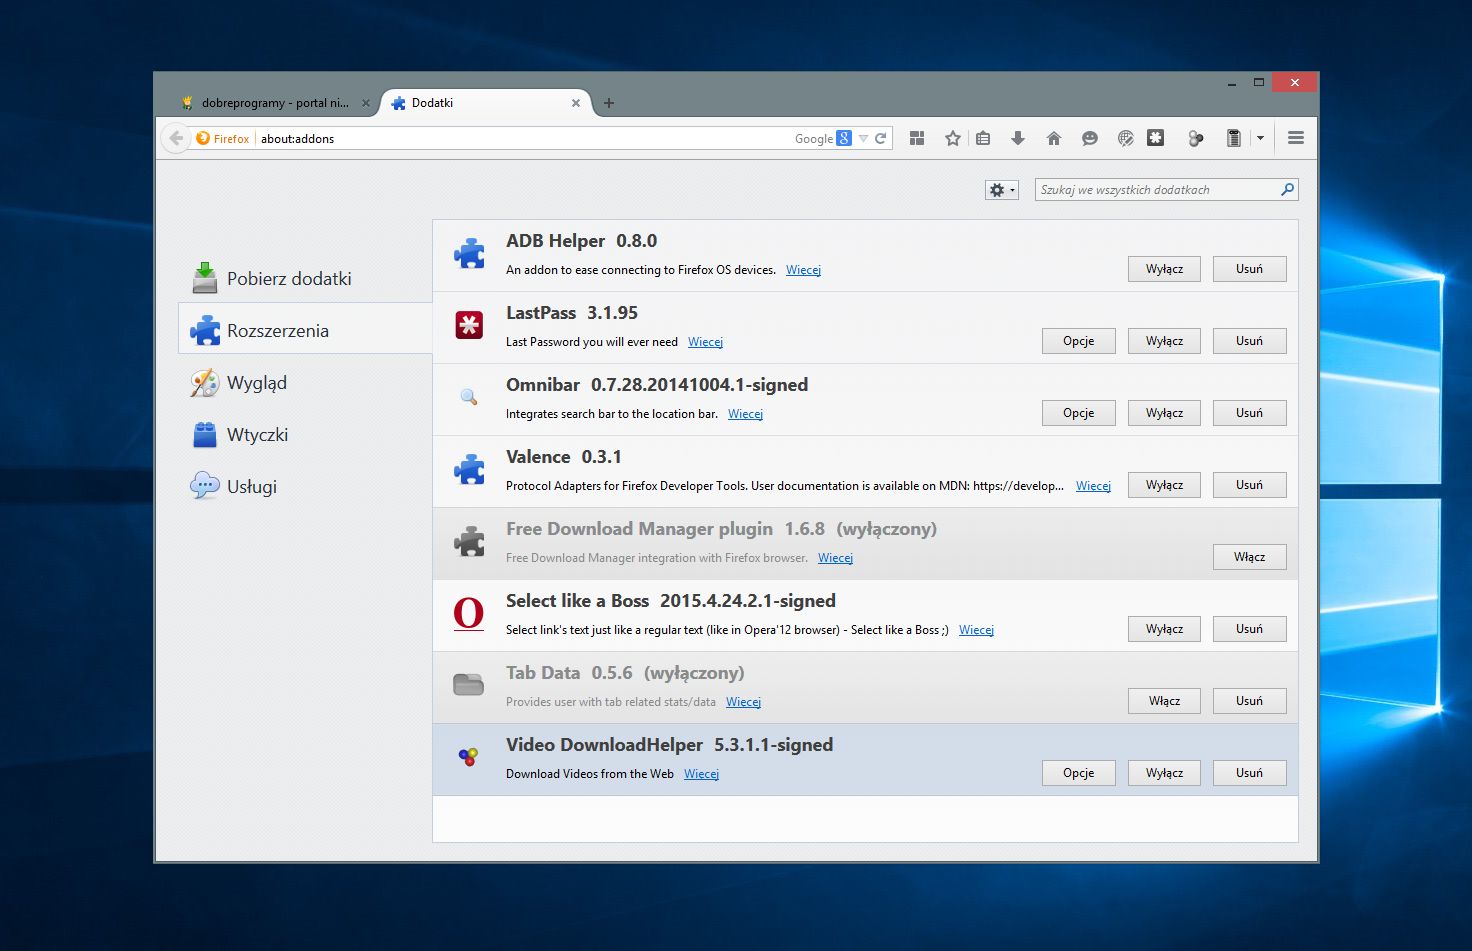1472x951 pixels.
Task: Click the download manager clipboard toolbar icon
Action: coord(1234,138)
